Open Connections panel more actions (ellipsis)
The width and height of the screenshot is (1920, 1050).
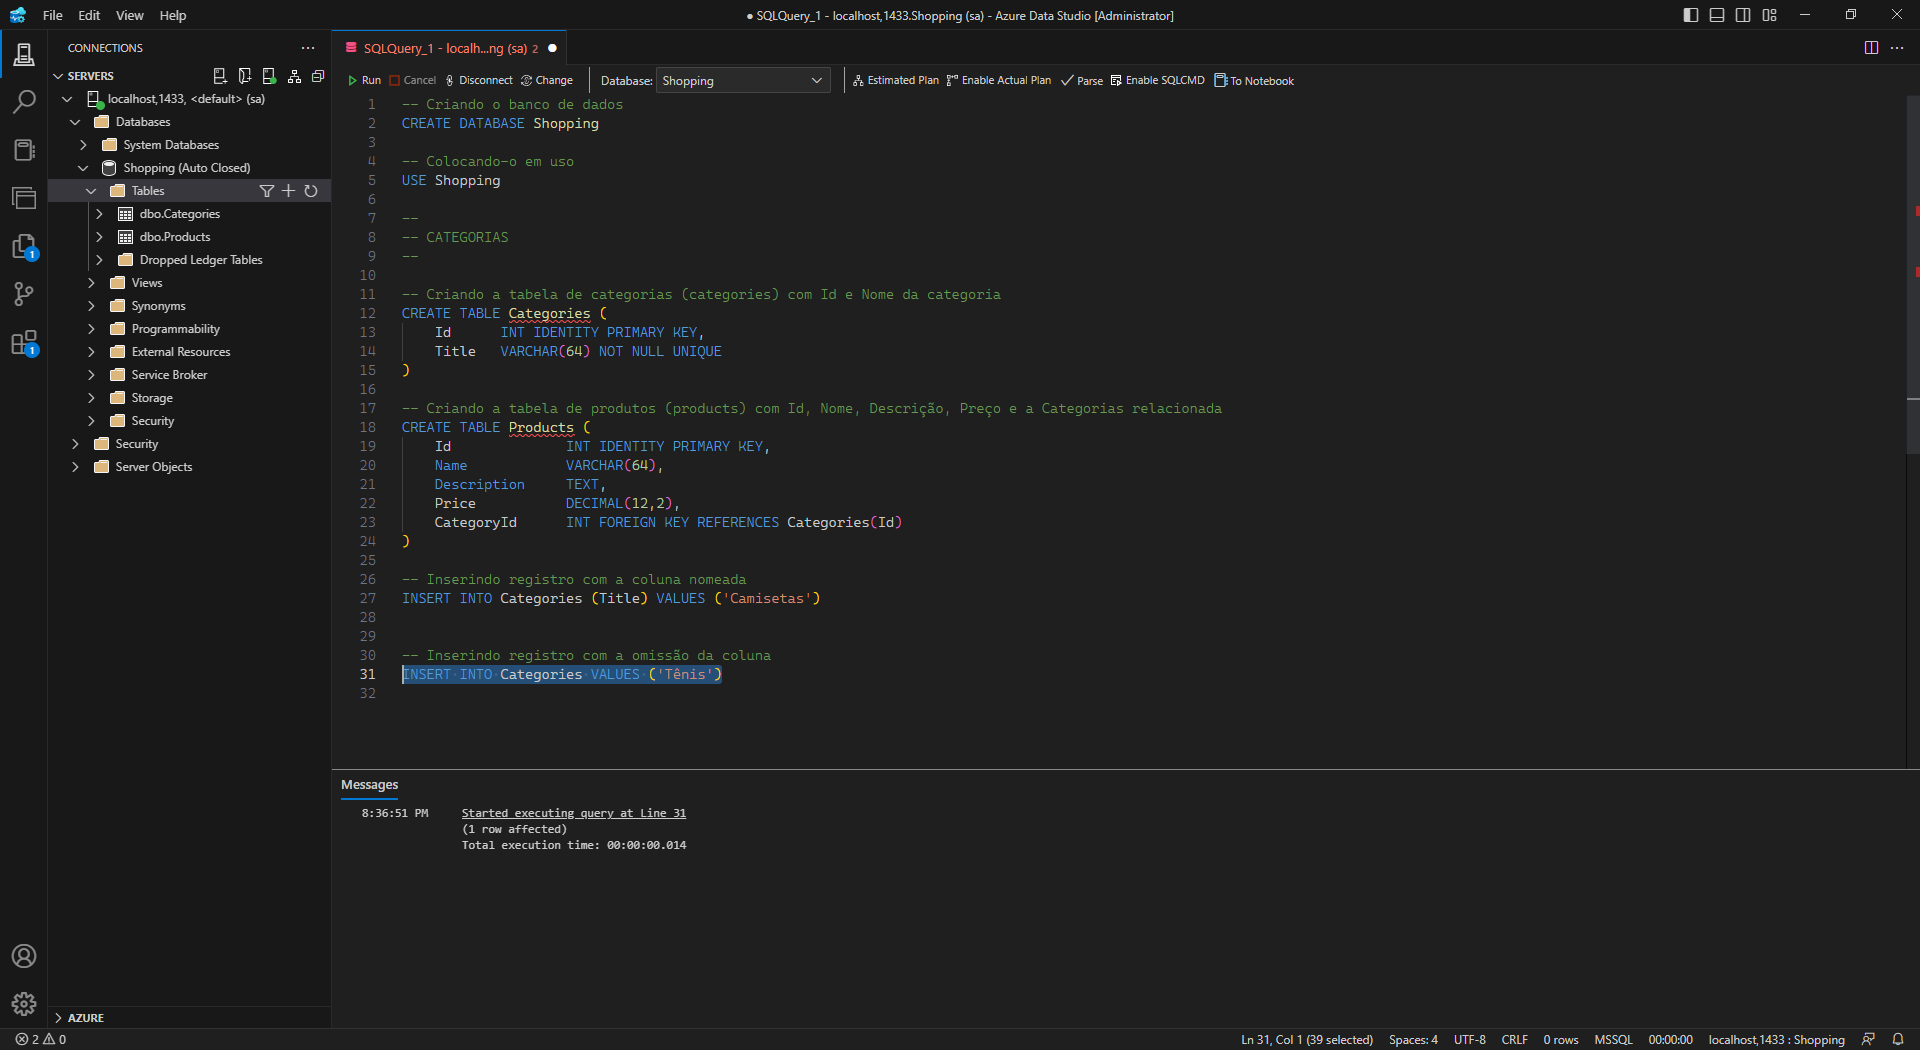308,48
